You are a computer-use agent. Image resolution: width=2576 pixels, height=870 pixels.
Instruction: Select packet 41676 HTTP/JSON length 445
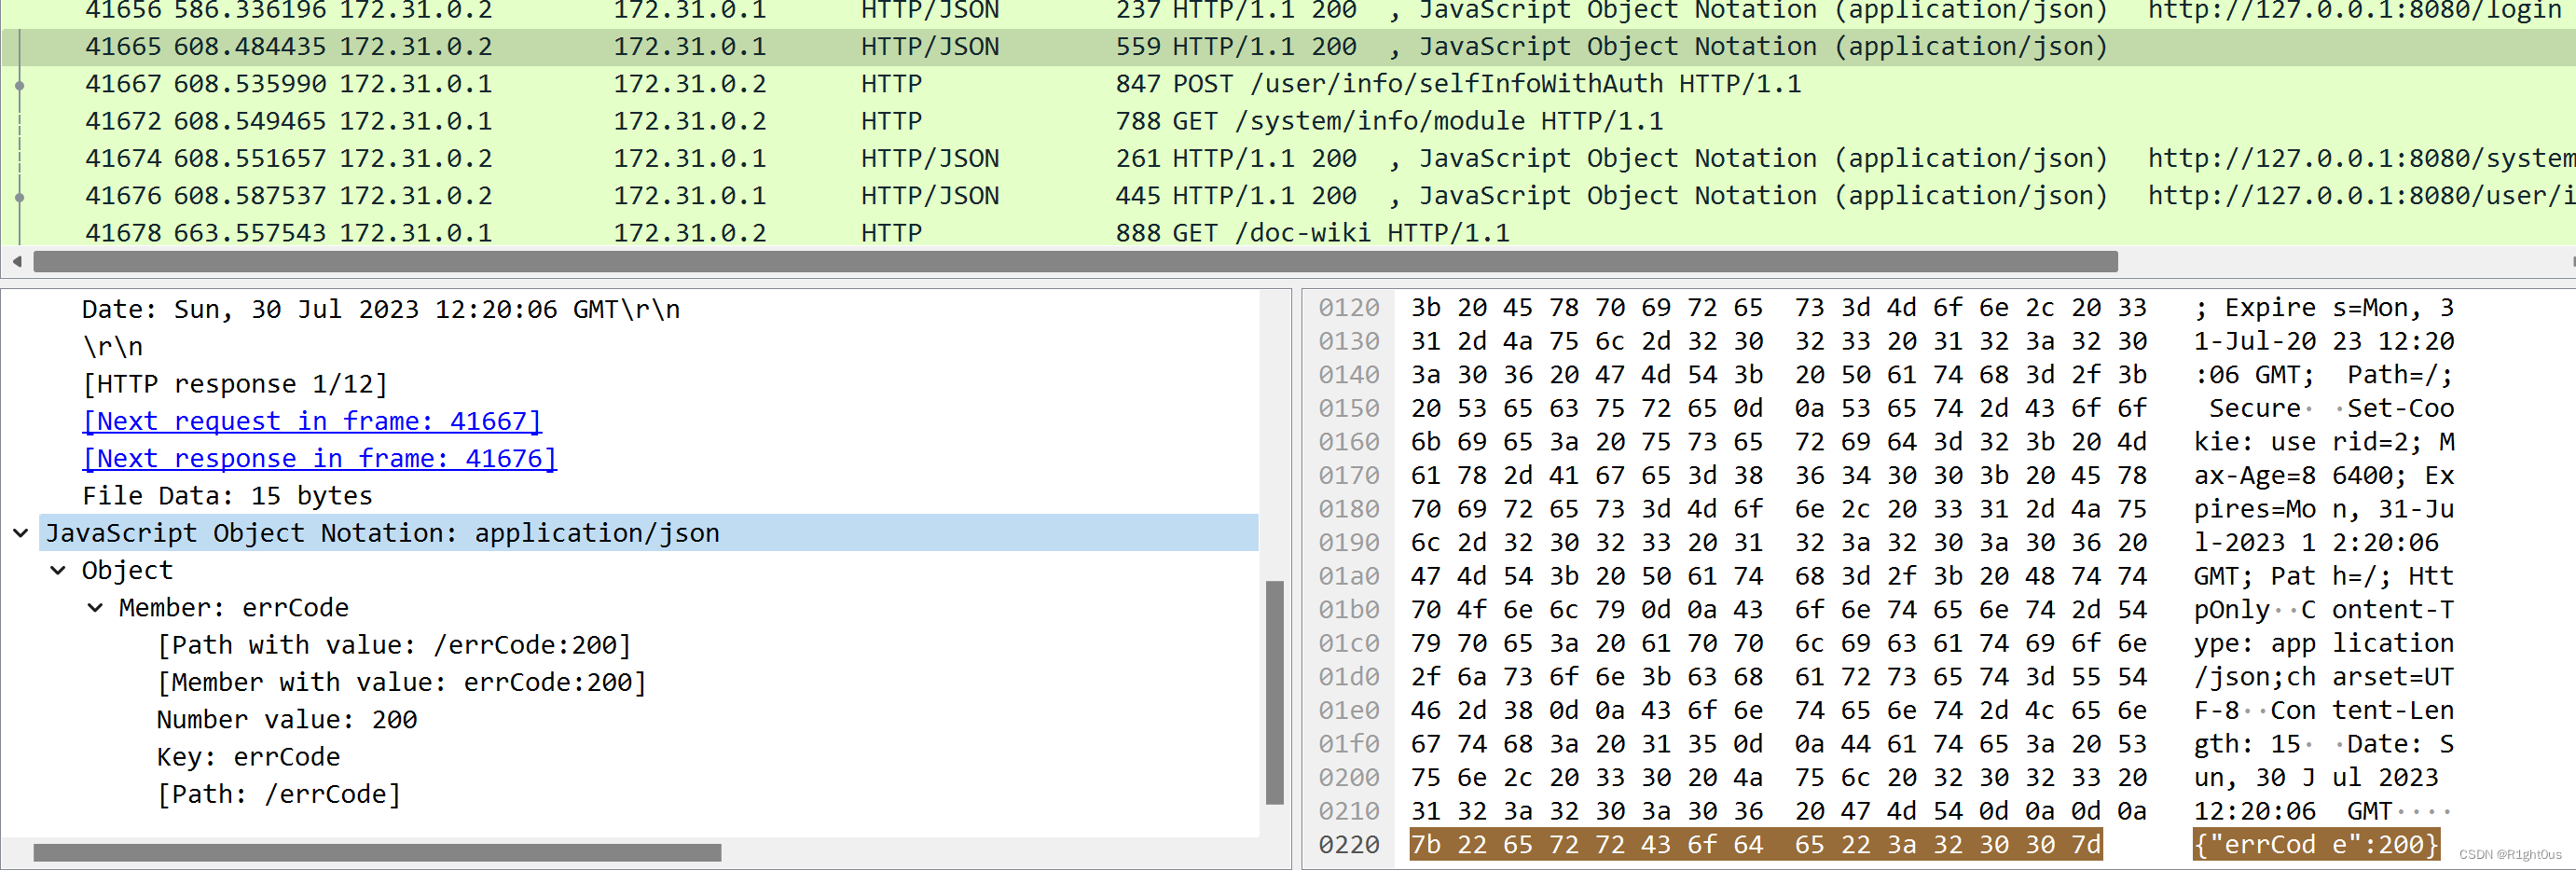pyautogui.click(x=1288, y=195)
